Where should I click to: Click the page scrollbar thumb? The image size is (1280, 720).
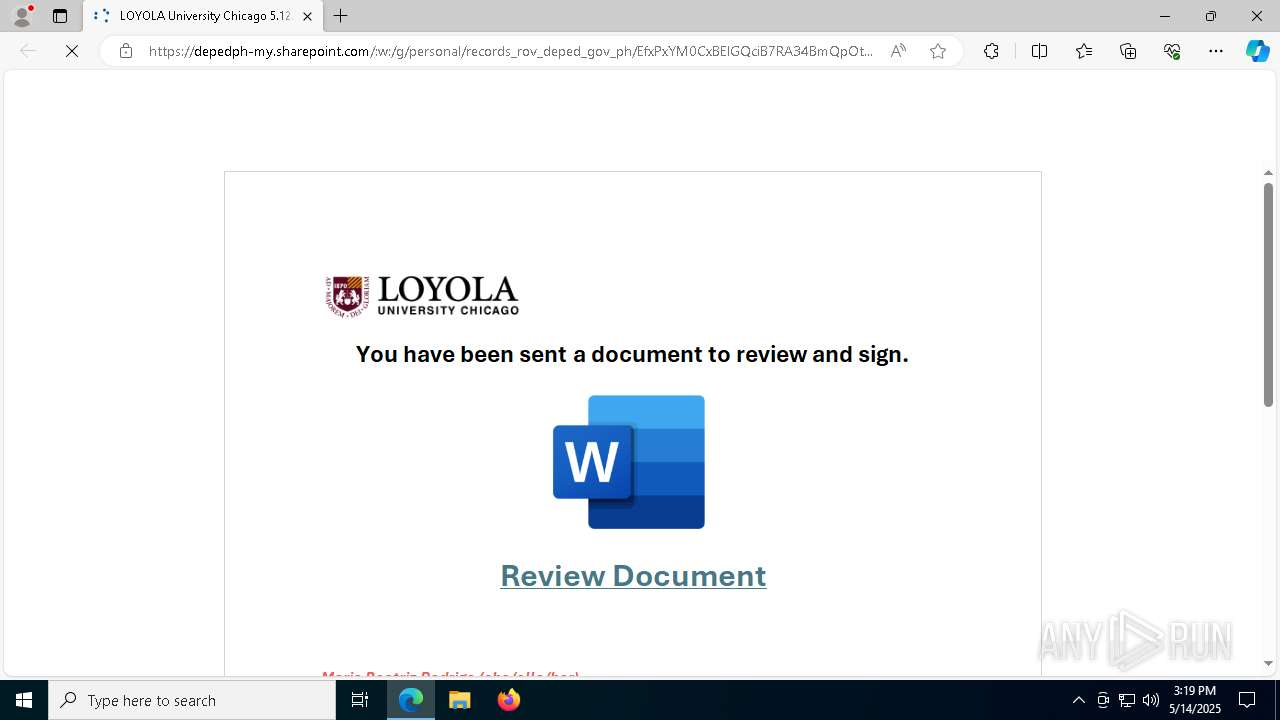tap(1268, 295)
